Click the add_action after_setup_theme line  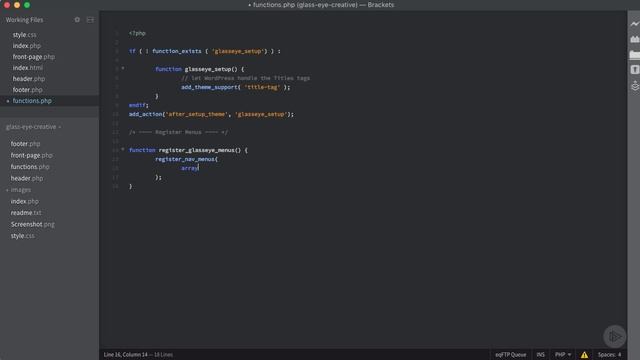(x=211, y=114)
